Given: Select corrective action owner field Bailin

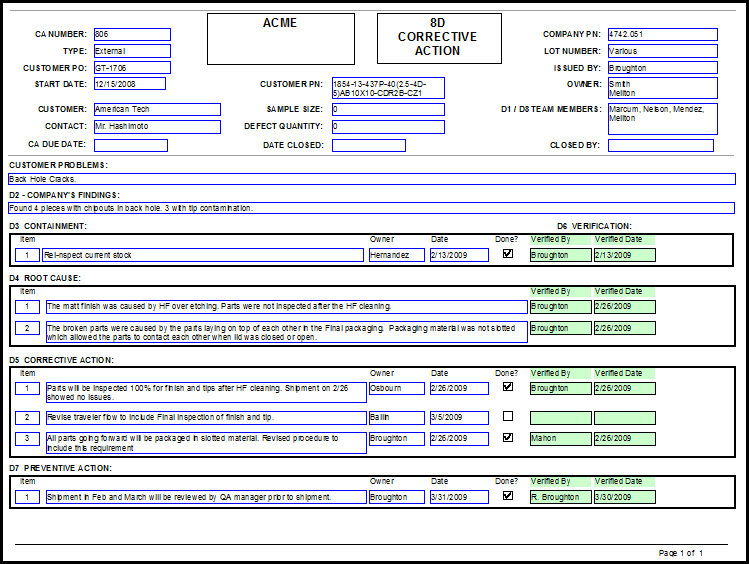Looking at the screenshot, I should point(396,418).
